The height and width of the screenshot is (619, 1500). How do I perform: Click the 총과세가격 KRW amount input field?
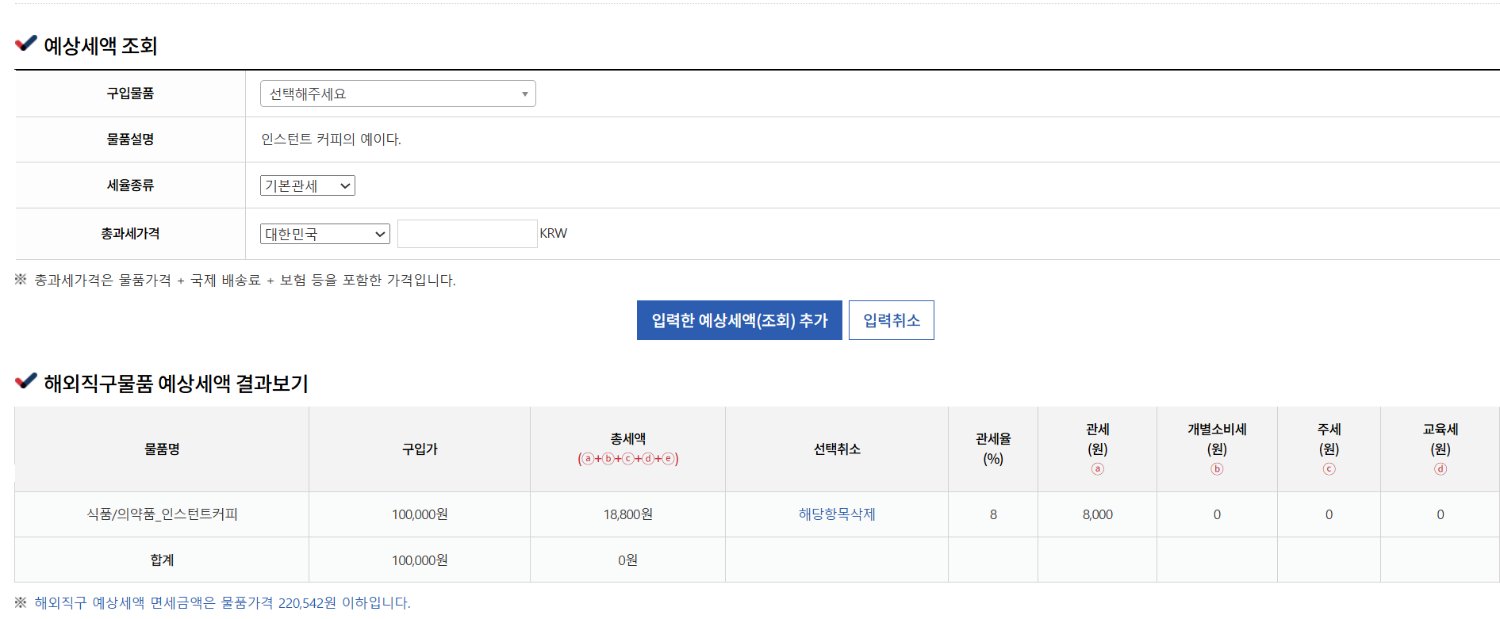467,234
